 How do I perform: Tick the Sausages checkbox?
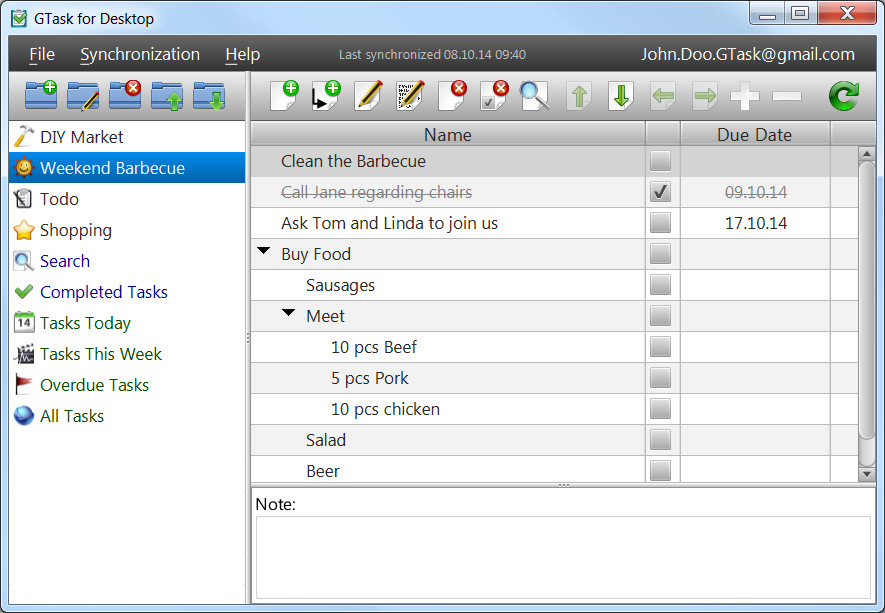[x=660, y=285]
